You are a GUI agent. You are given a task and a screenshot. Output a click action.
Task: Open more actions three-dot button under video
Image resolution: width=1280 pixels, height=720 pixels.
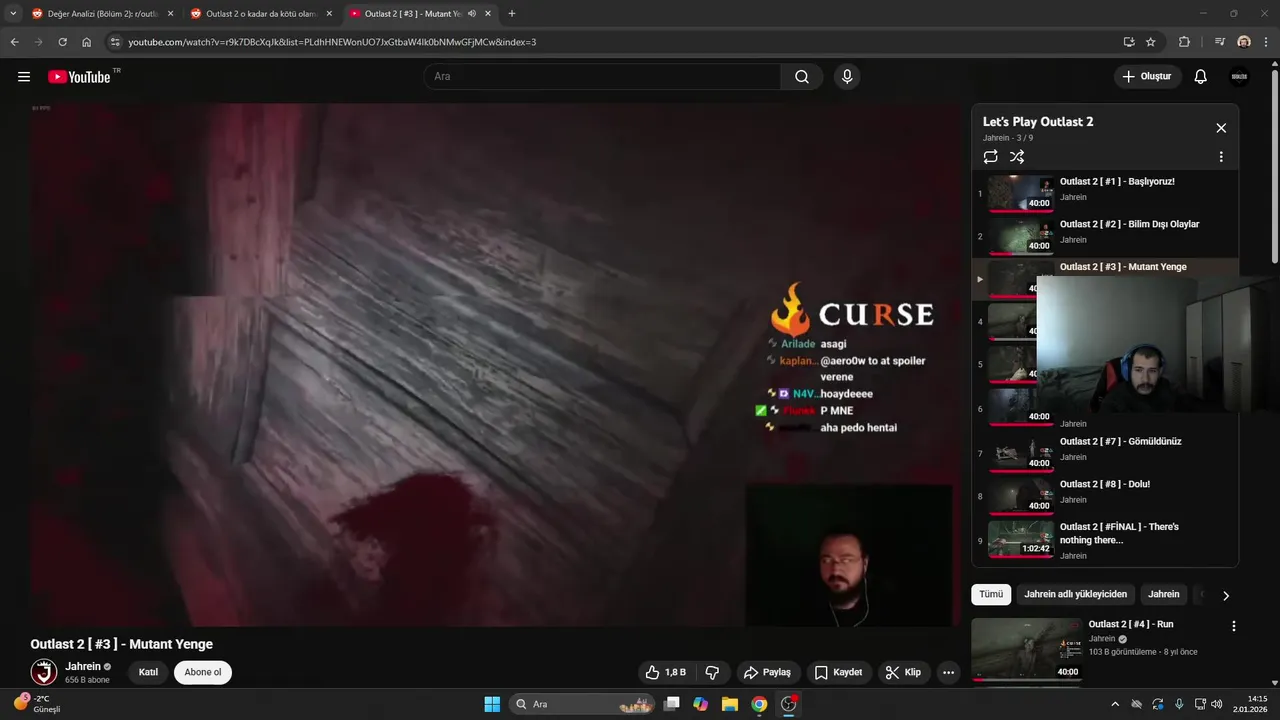[x=948, y=672]
